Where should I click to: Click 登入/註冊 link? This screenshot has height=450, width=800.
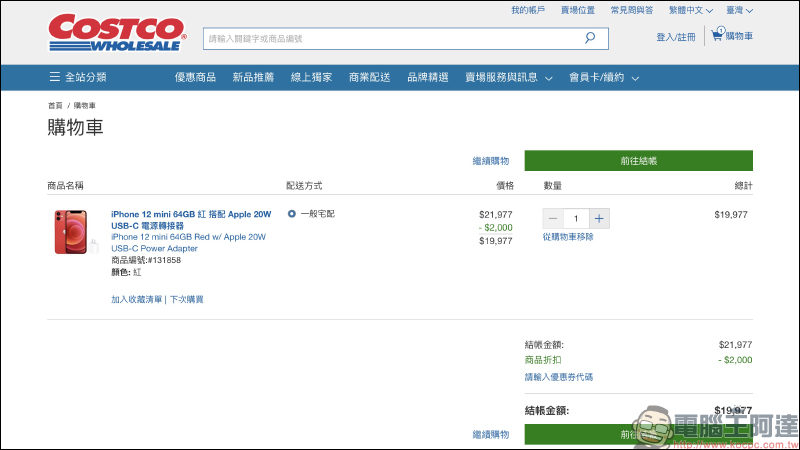pos(676,37)
